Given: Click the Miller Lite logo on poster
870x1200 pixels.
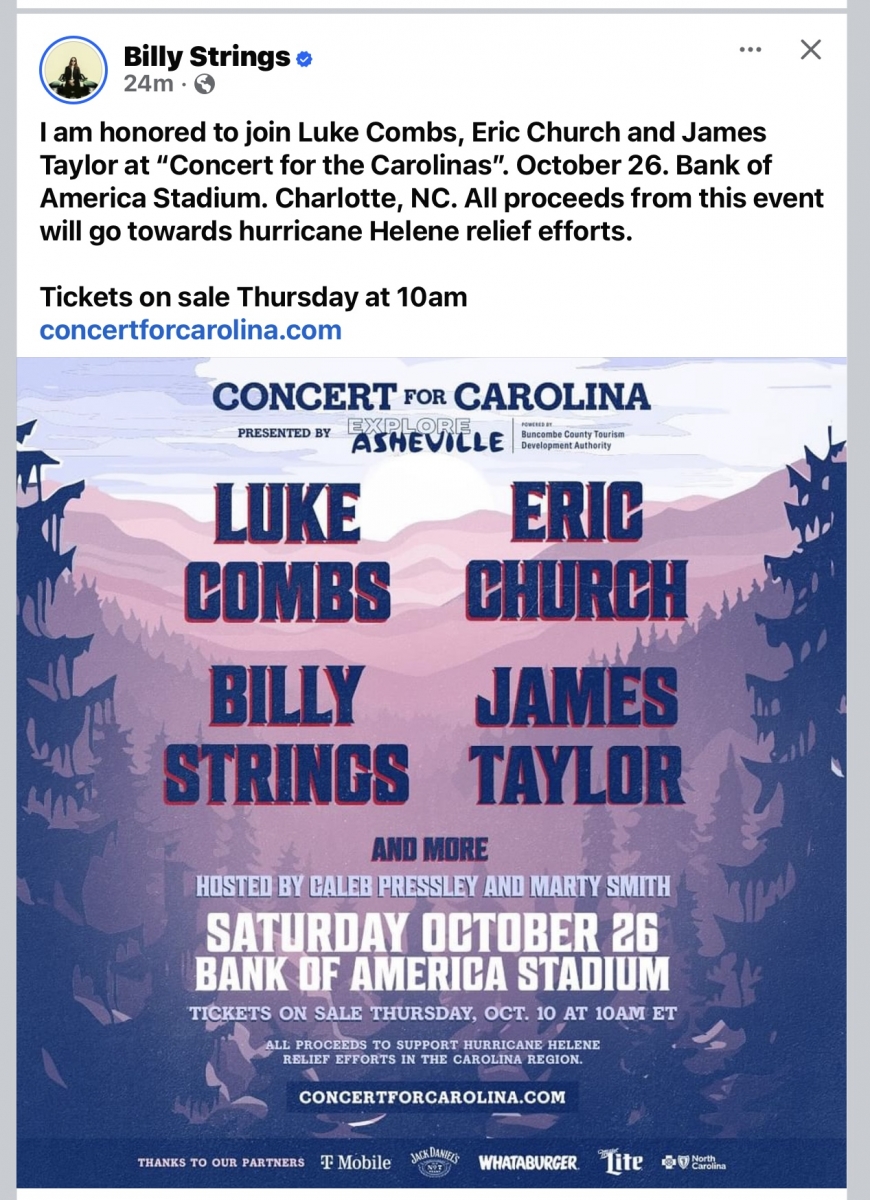Looking at the screenshot, I should point(620,1162).
